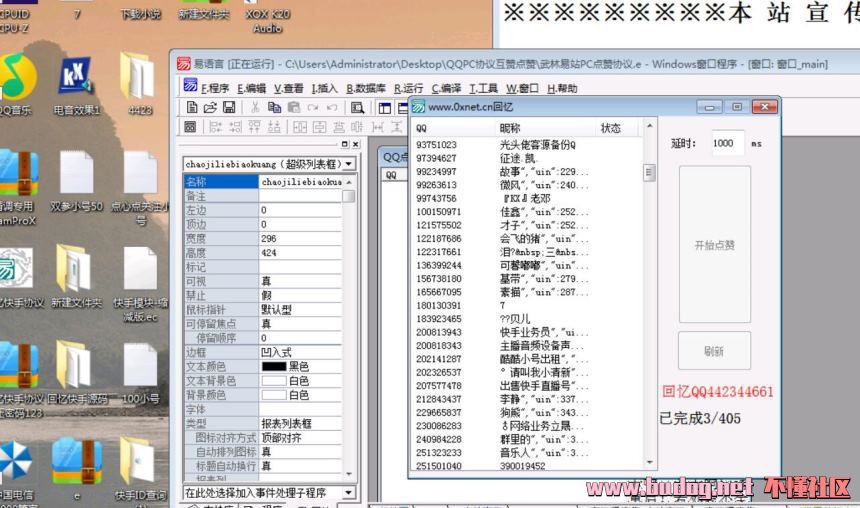Click the 鼠标指针 property value 默认型

click(300, 309)
